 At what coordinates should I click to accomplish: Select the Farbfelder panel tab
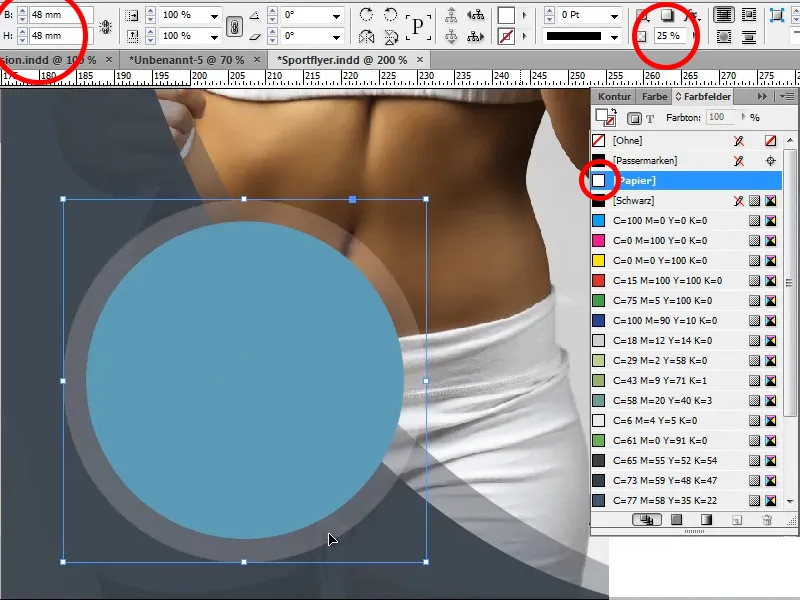(703, 96)
